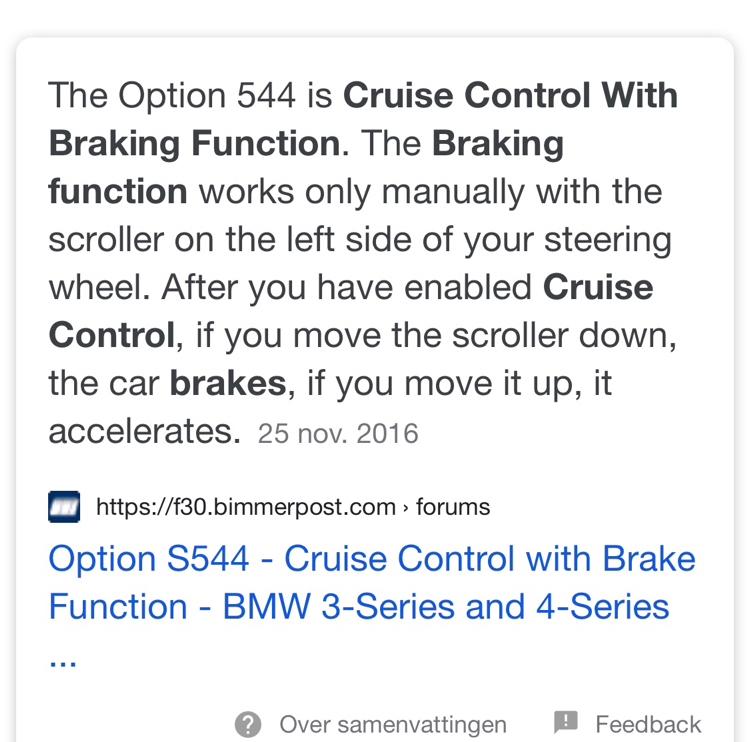
Task: Click the Bimmerpost site favicon
Action: (x=65, y=507)
